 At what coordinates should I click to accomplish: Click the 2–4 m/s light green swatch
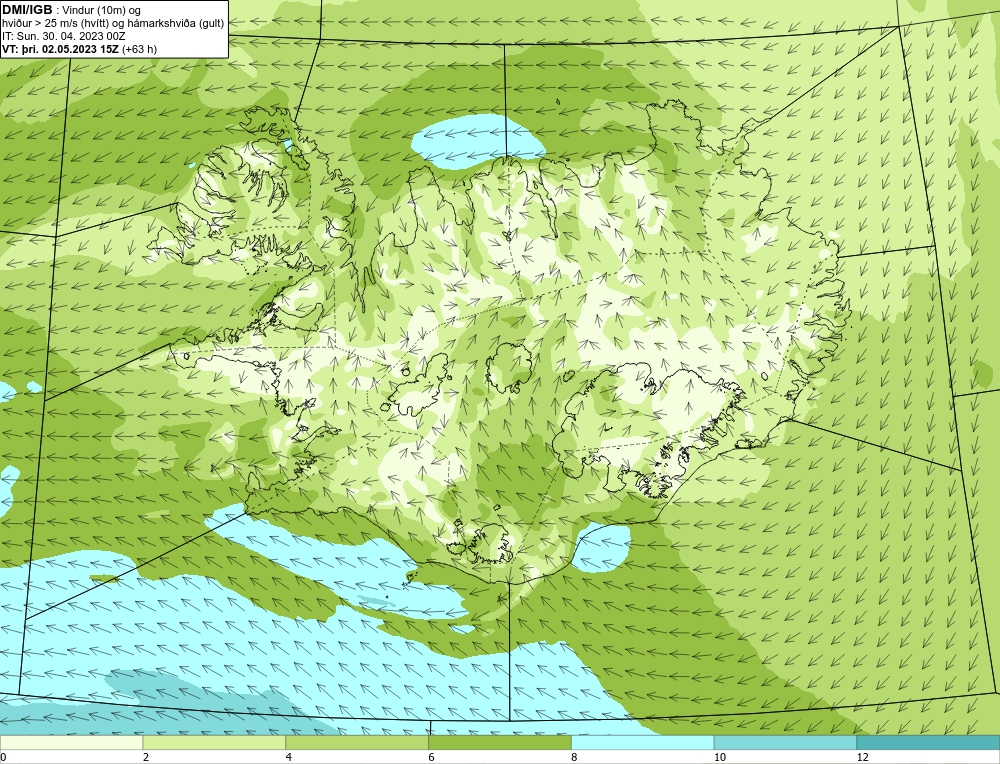214,742
